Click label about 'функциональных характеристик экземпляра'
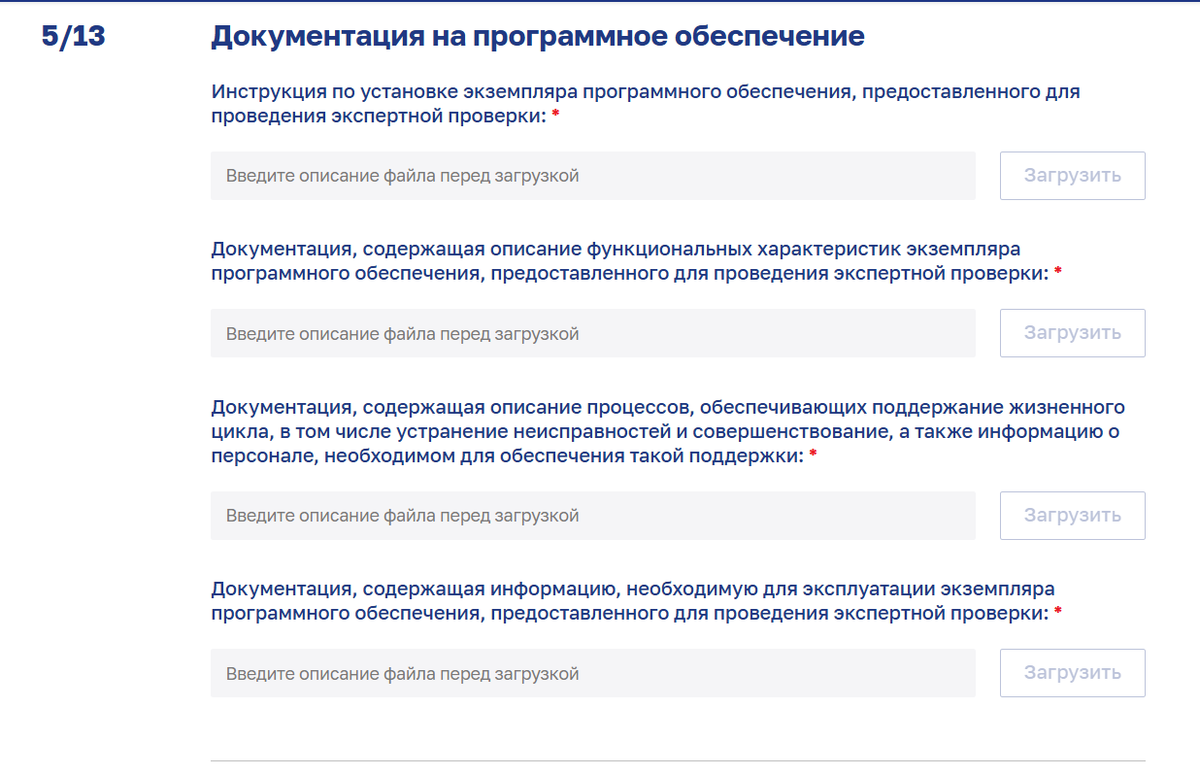Image resolution: width=1200 pixels, height=775 pixels. [636, 261]
